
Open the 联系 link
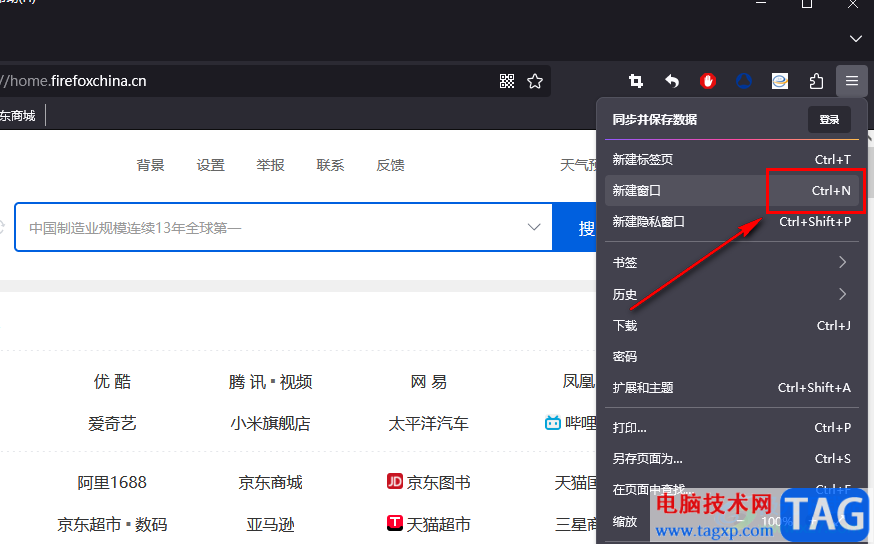pyautogui.click(x=331, y=166)
